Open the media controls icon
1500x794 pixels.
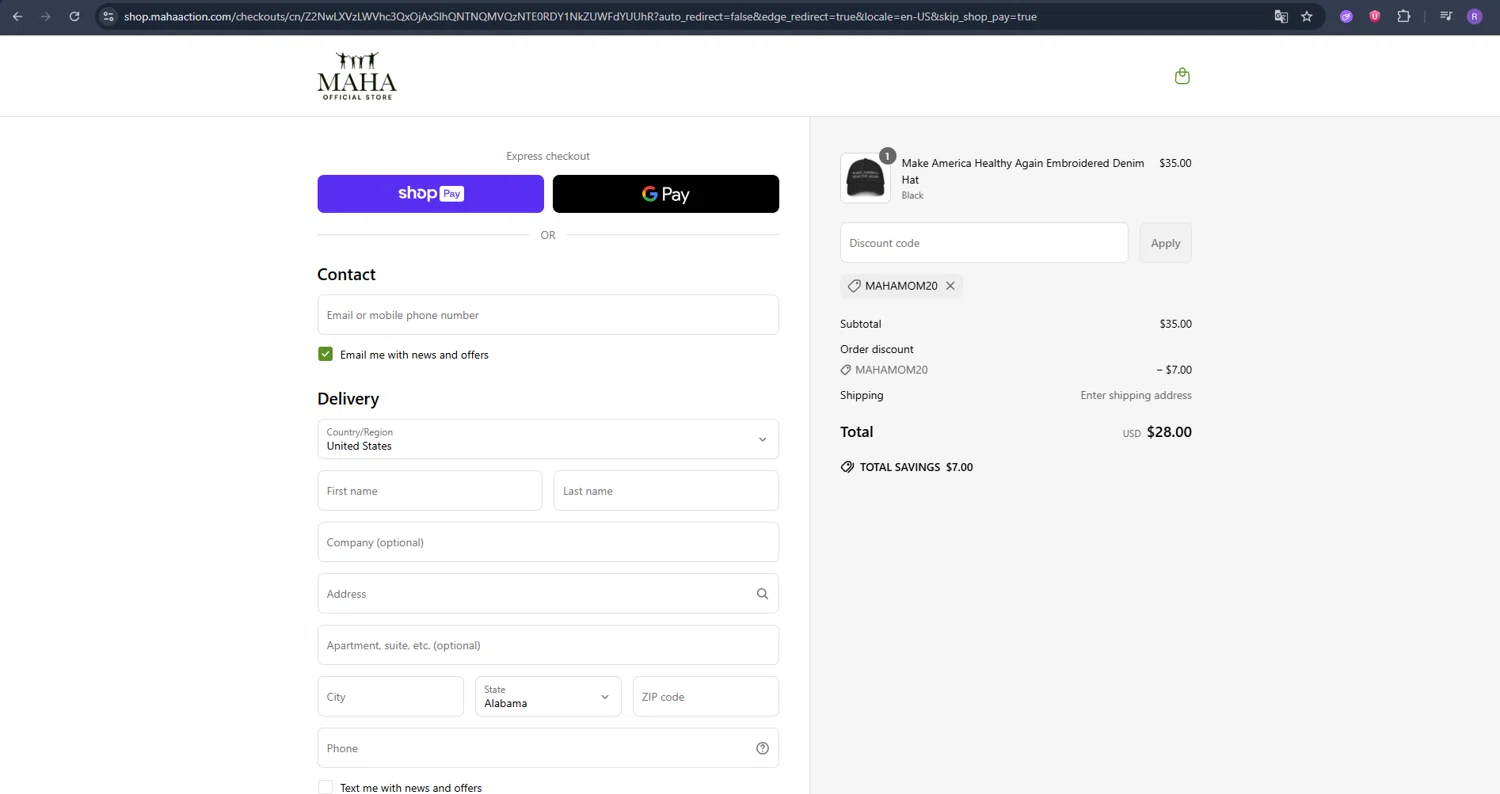click(1446, 16)
